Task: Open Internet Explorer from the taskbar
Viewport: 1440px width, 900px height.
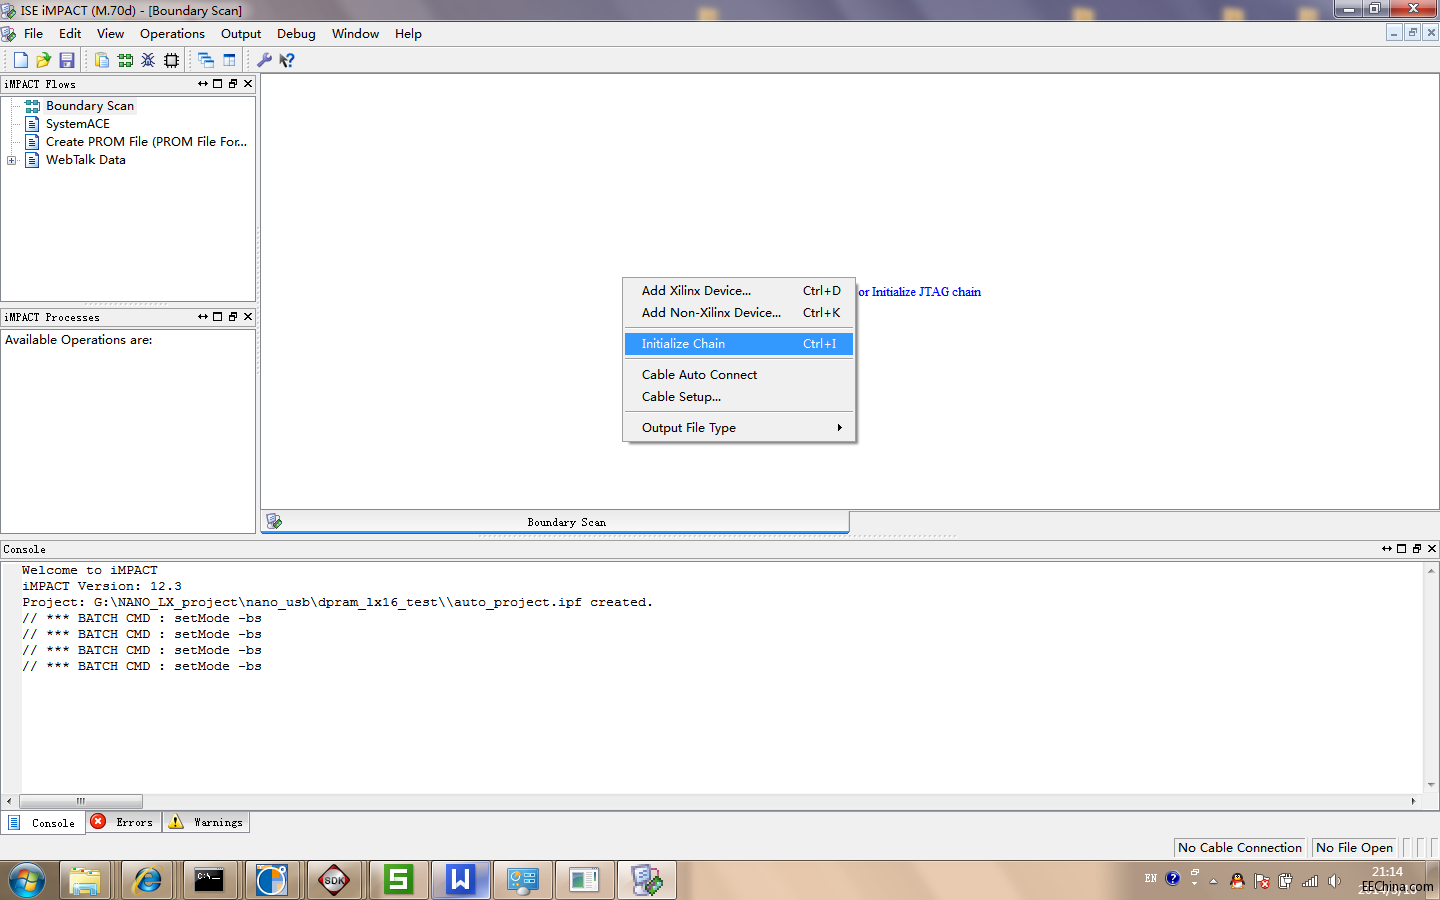Action: click(x=147, y=880)
